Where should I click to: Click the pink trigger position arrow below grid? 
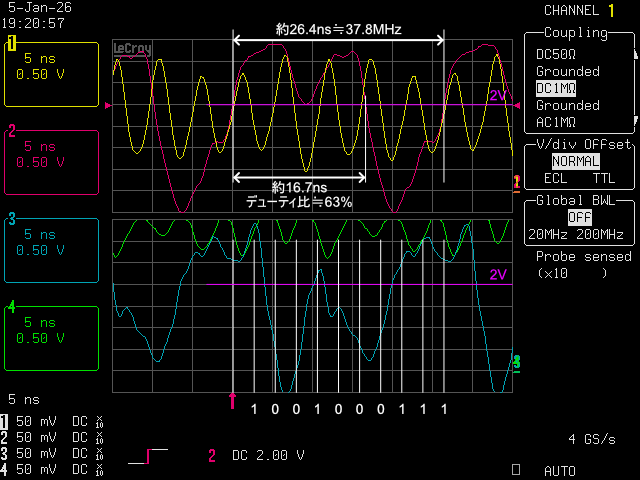(233, 401)
